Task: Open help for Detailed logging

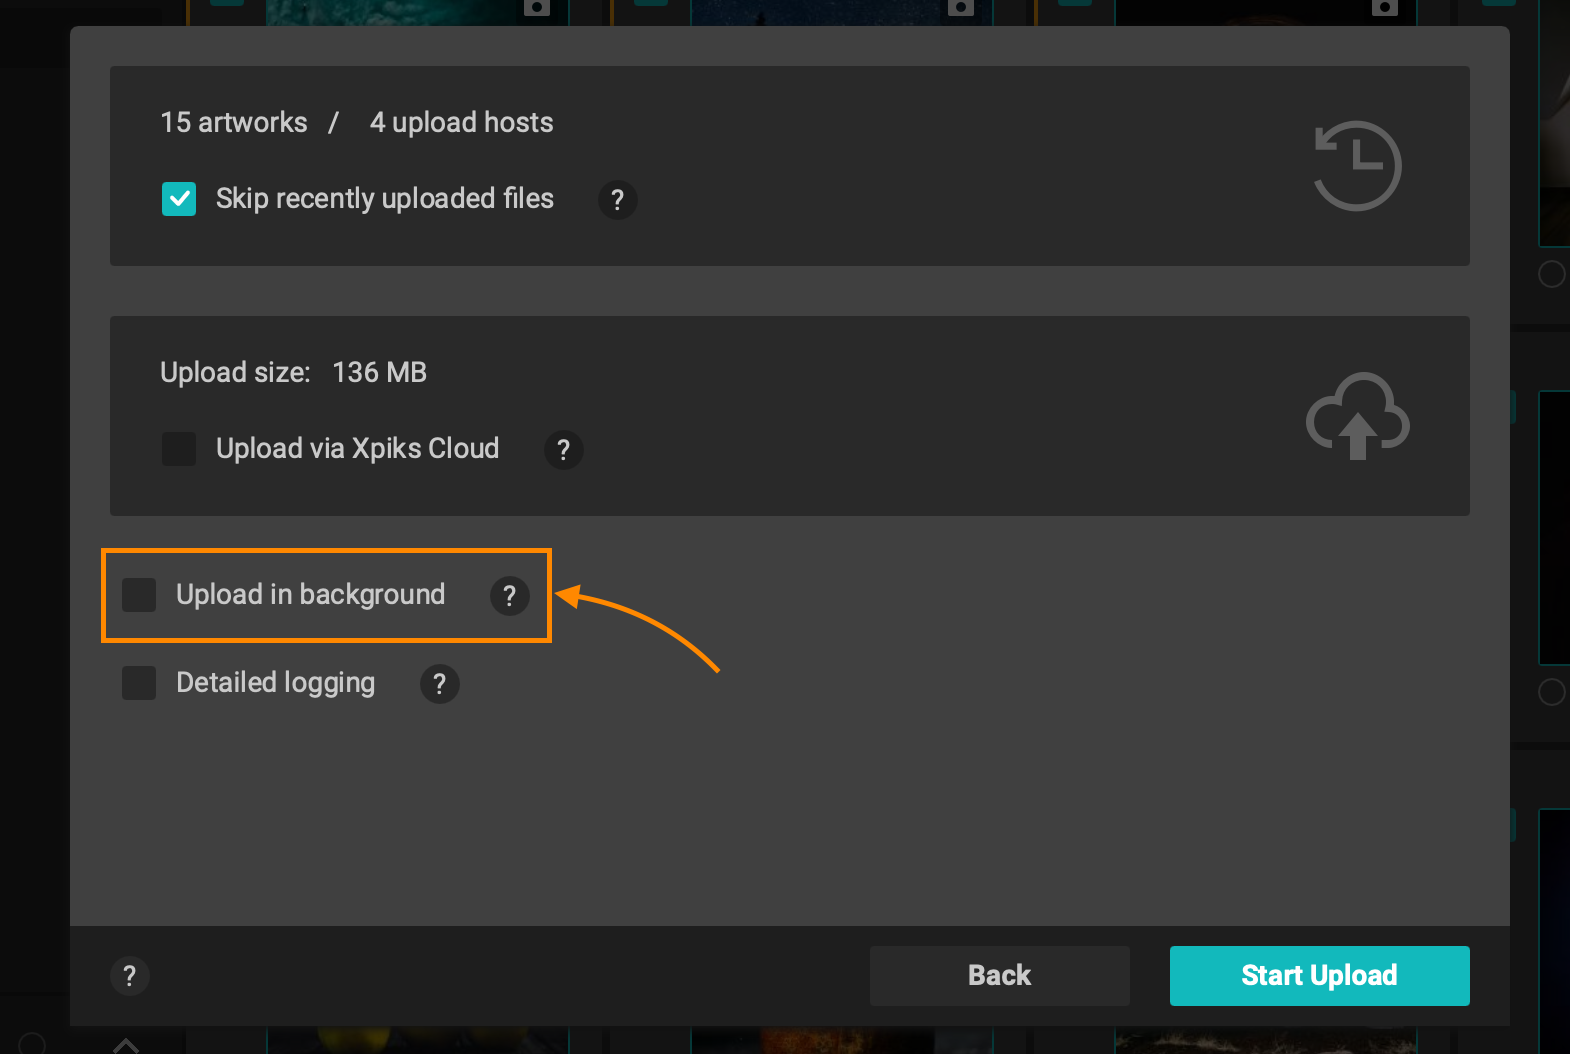Action: [x=440, y=684]
